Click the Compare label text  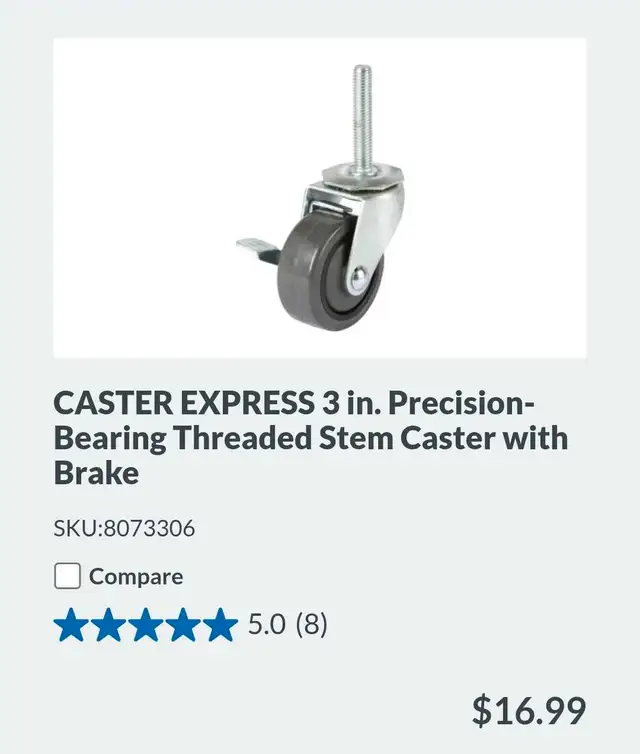(136, 577)
